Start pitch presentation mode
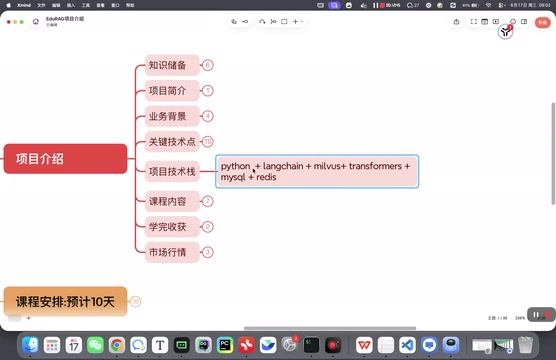The width and height of the screenshot is (556, 360). [x=496, y=22]
